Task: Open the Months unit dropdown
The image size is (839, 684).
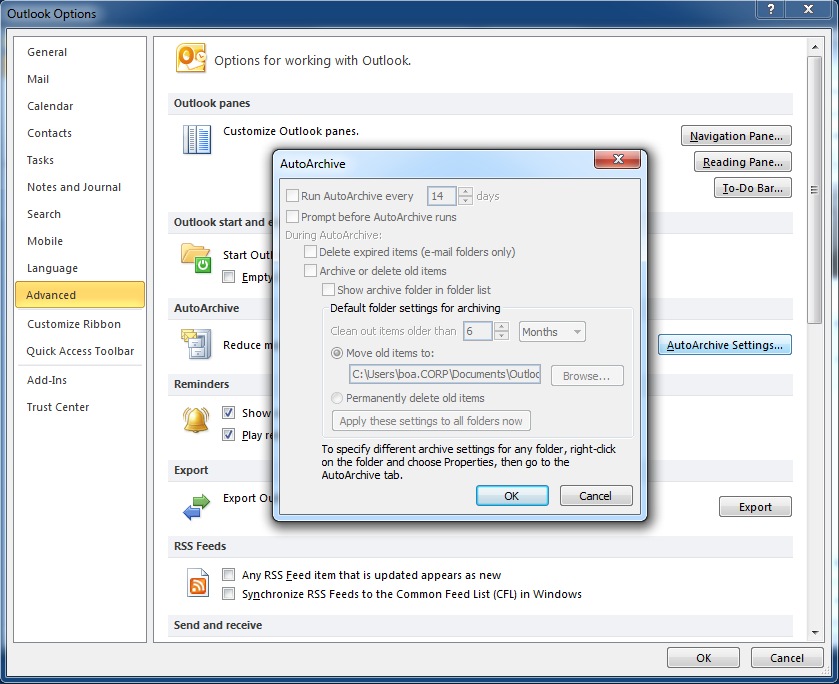Action: [x=551, y=332]
